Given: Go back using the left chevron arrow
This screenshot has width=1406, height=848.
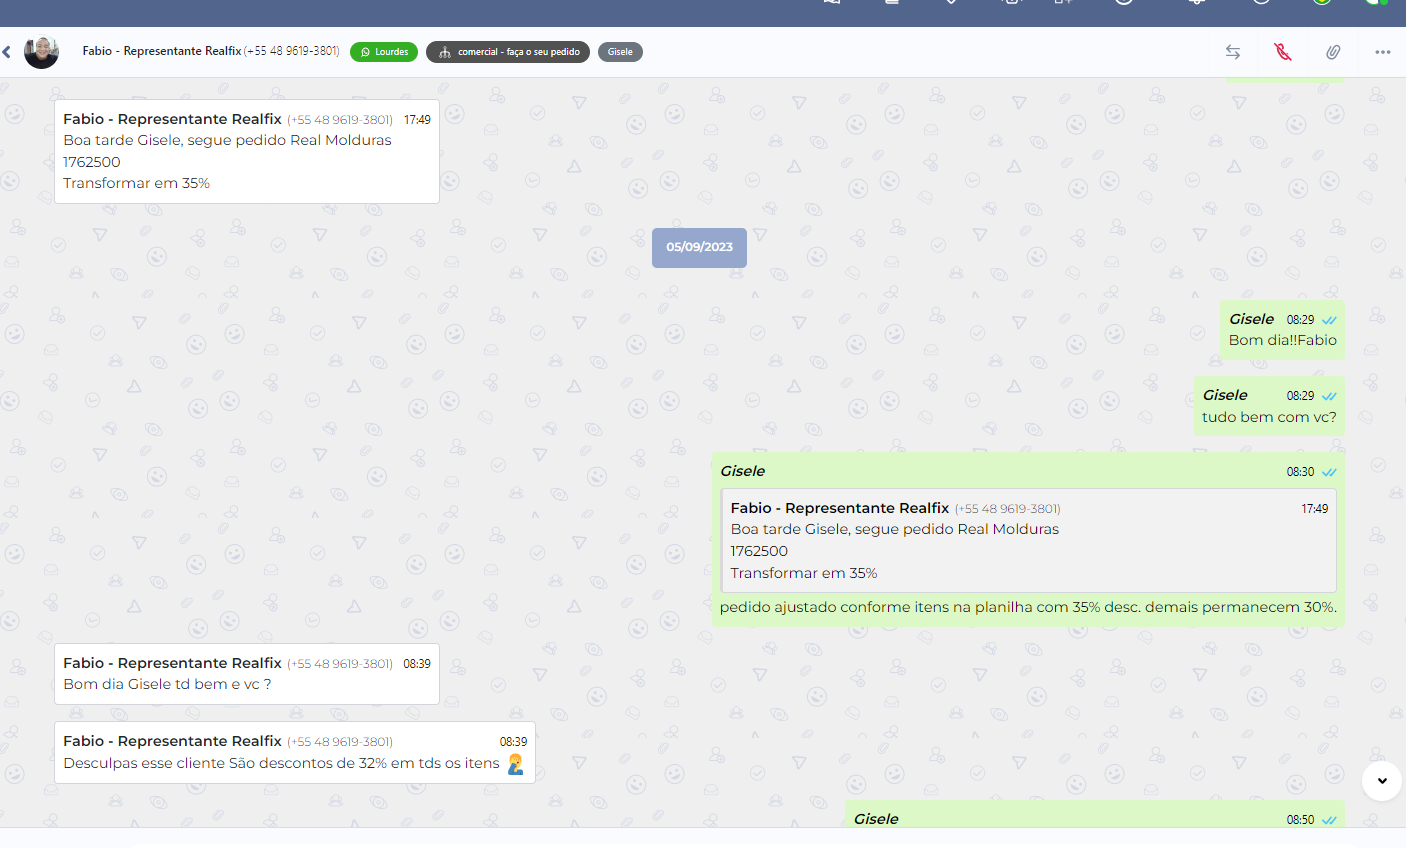Looking at the screenshot, I should point(7,52).
